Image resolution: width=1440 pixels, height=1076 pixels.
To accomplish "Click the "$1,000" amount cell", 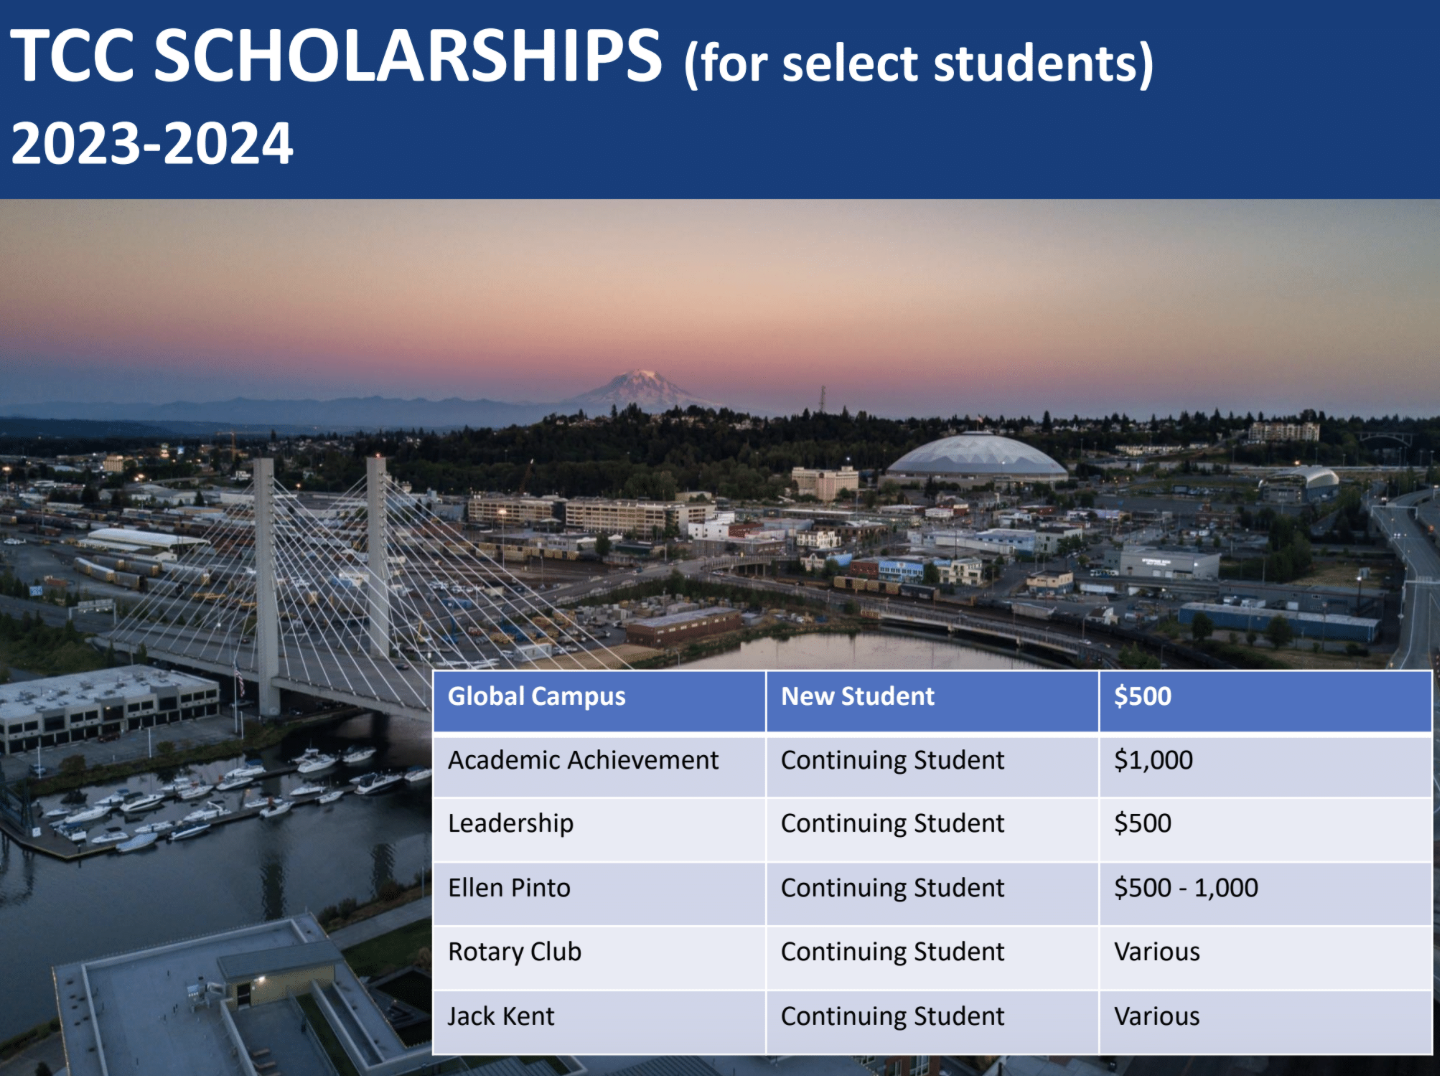I will [x=1153, y=761].
